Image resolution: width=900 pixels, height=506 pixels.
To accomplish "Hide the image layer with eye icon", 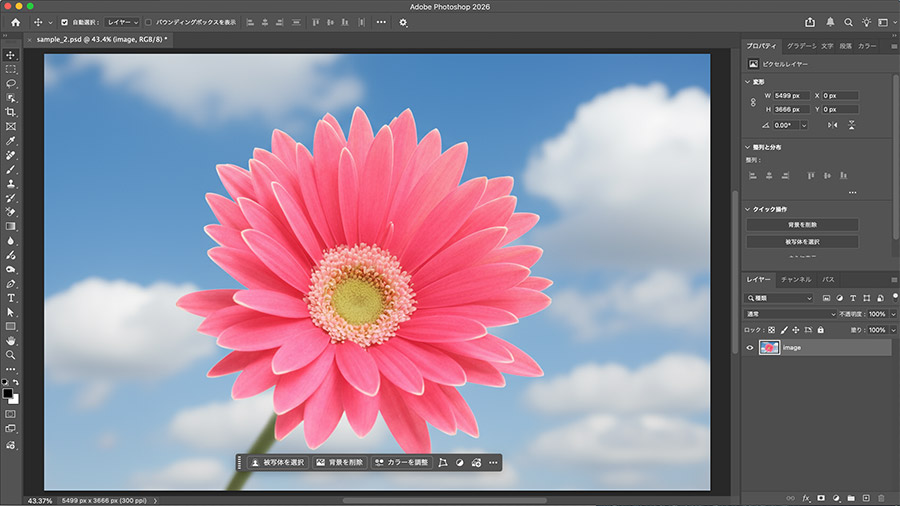I will pos(750,348).
